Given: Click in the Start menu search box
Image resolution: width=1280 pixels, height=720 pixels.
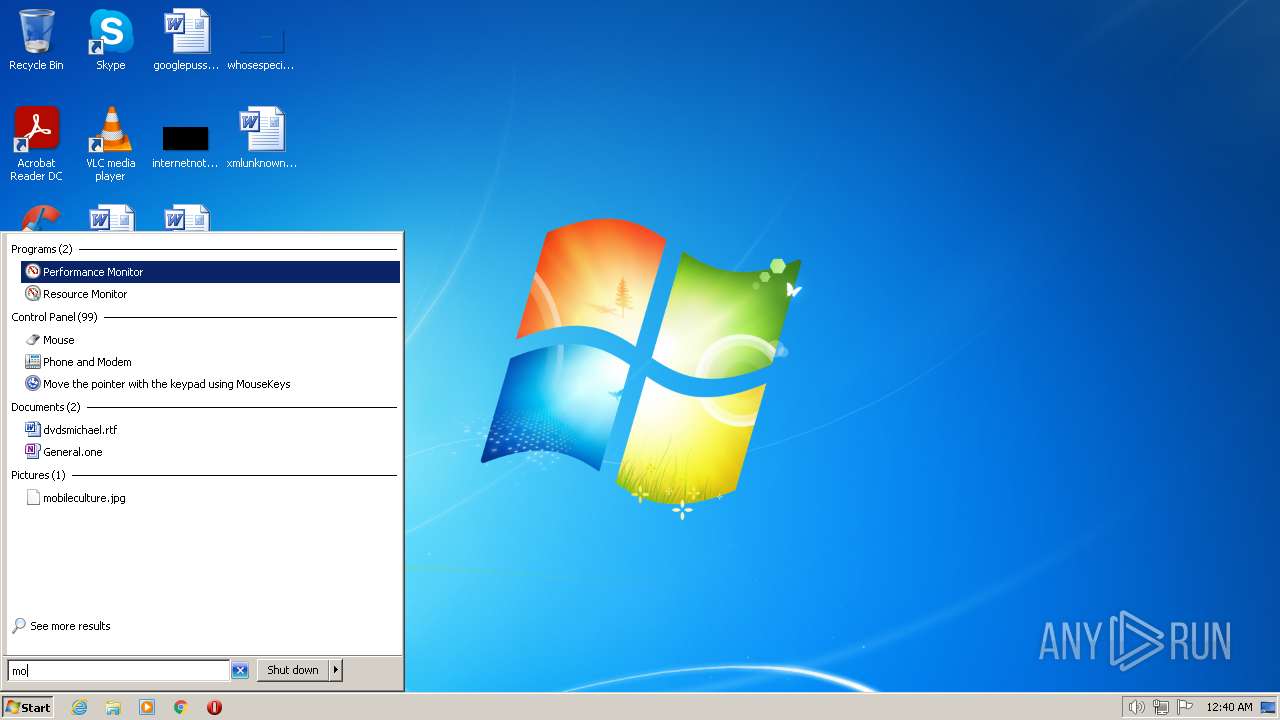Looking at the screenshot, I should click(x=118, y=670).
